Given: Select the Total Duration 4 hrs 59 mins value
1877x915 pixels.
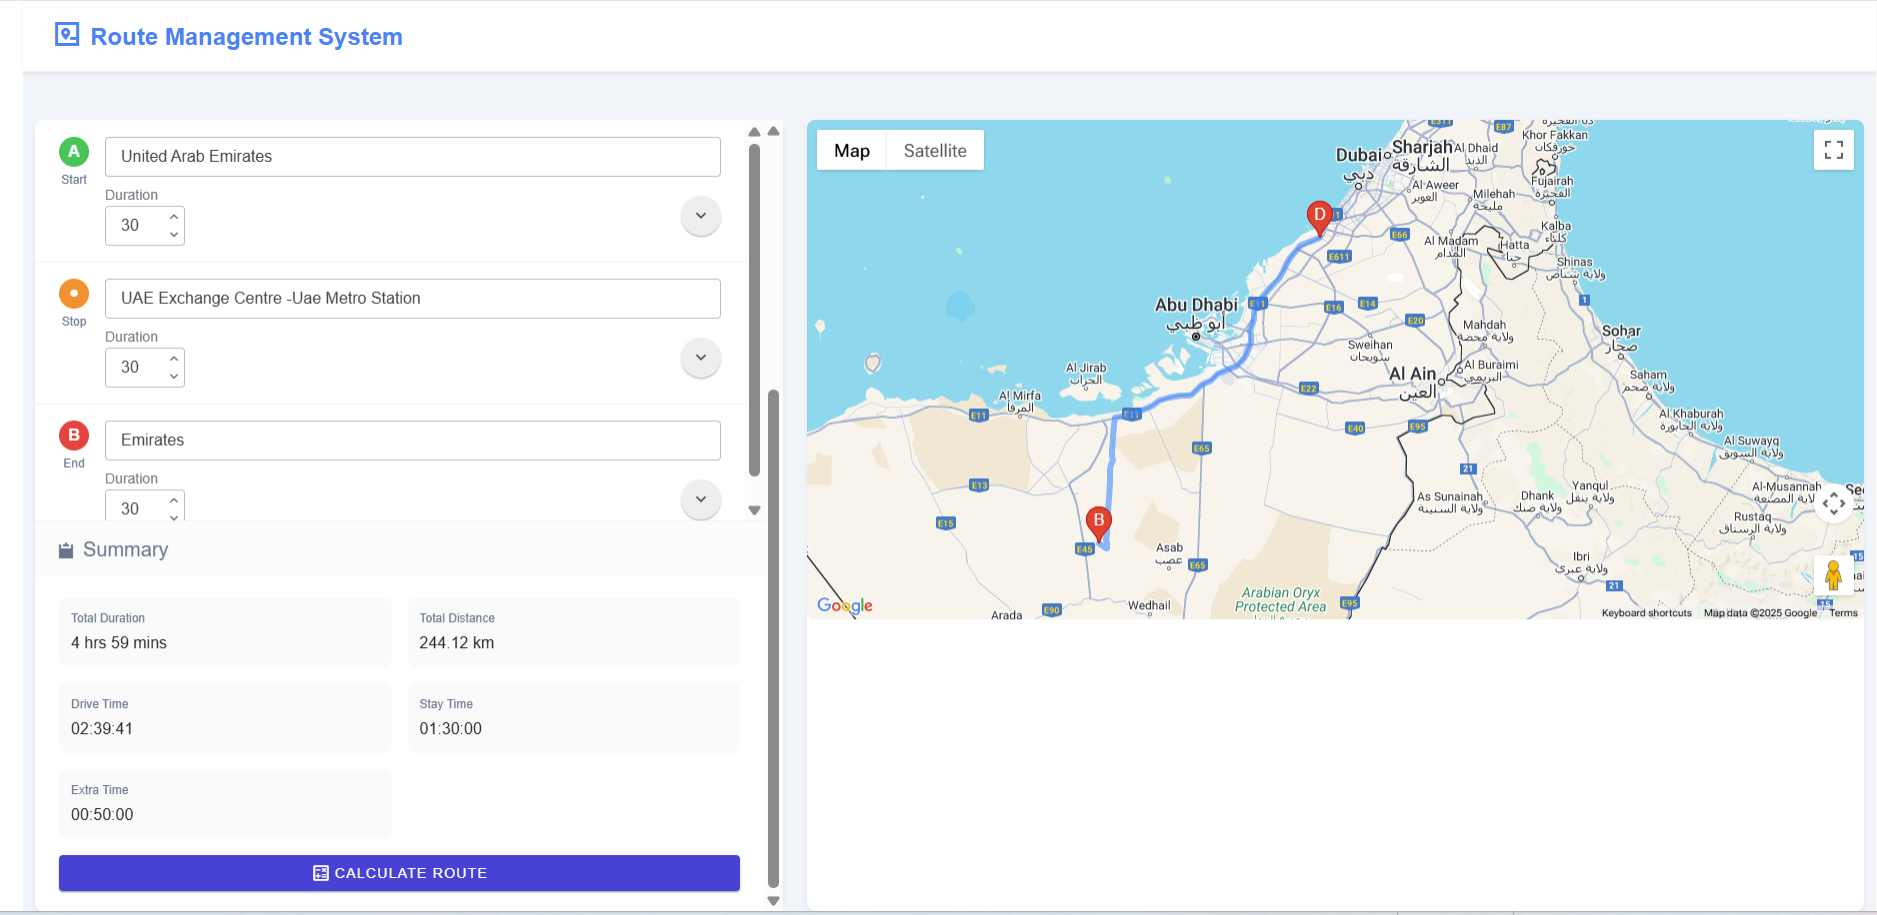Looking at the screenshot, I should [119, 643].
